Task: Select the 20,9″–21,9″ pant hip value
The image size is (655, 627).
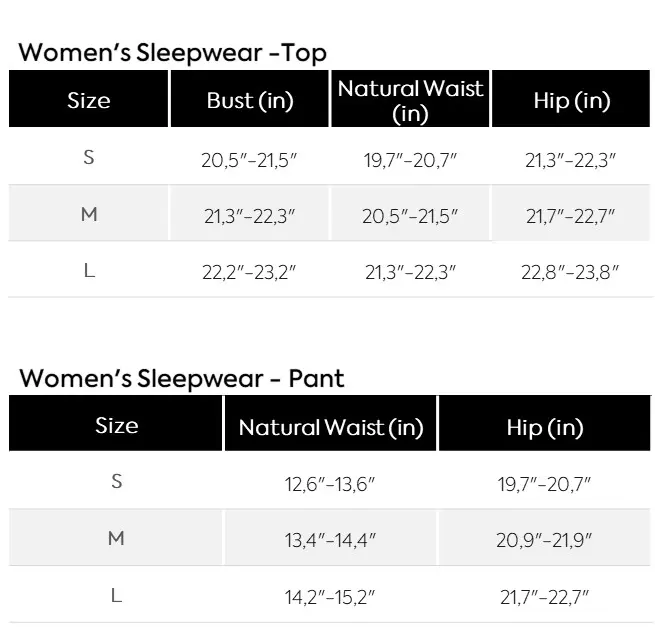Action: tap(544, 540)
